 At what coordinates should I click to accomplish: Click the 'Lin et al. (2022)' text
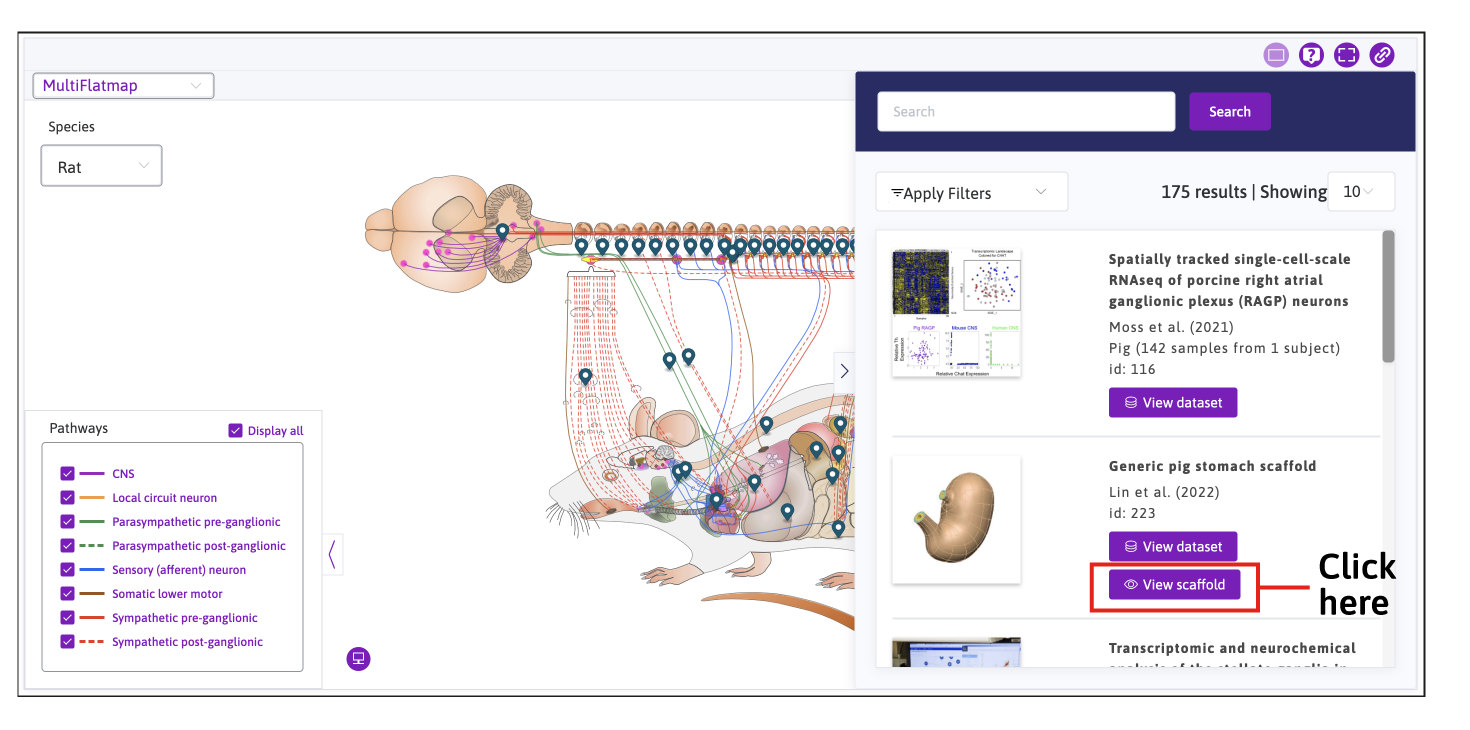1164,492
